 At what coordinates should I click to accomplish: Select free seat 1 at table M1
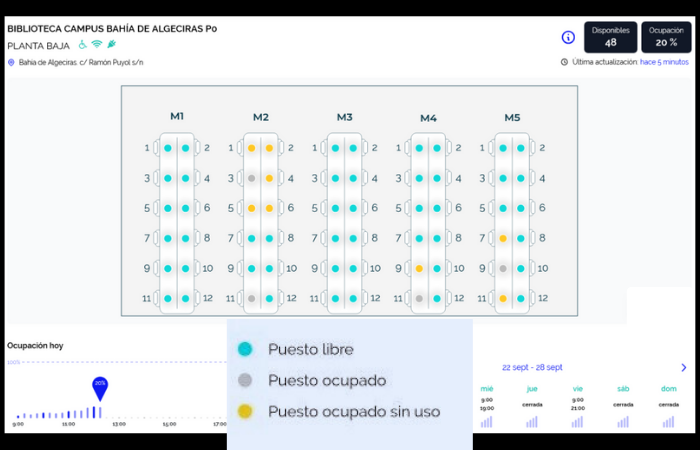coord(168,148)
